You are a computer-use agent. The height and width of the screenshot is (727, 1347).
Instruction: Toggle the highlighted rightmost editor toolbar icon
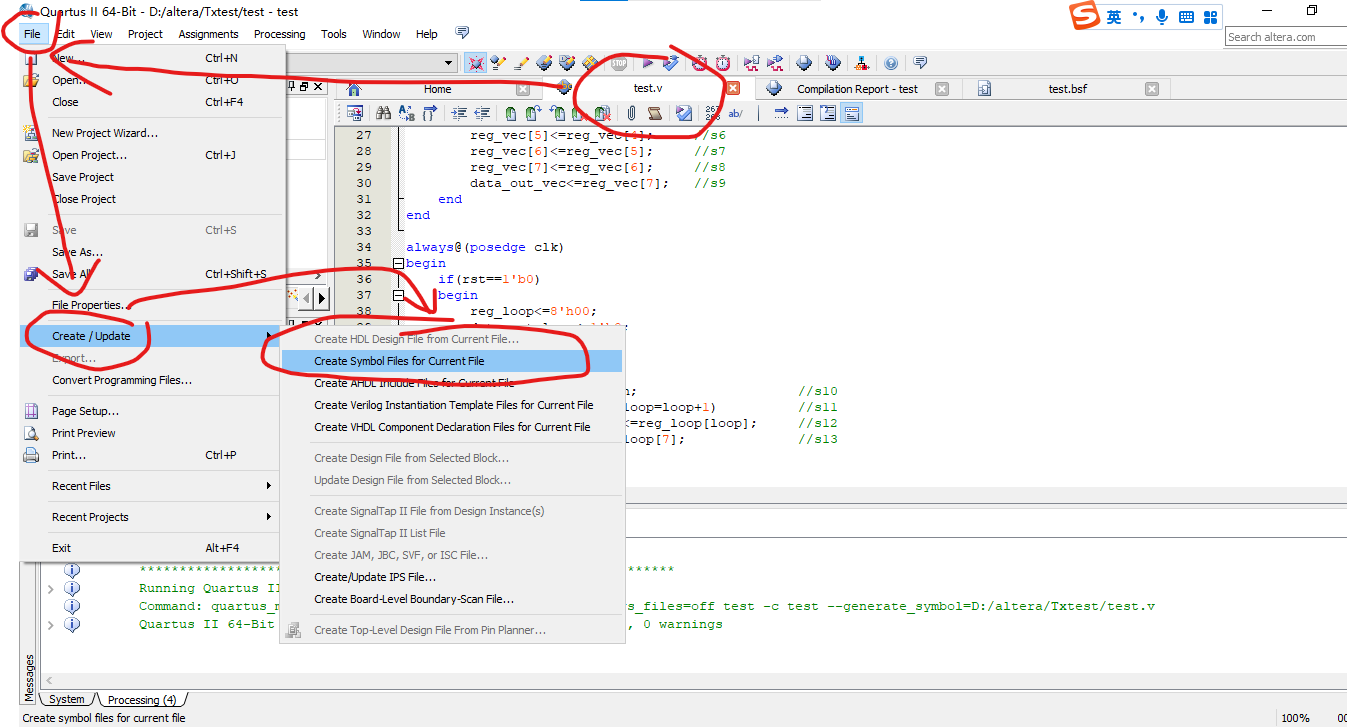[852, 113]
